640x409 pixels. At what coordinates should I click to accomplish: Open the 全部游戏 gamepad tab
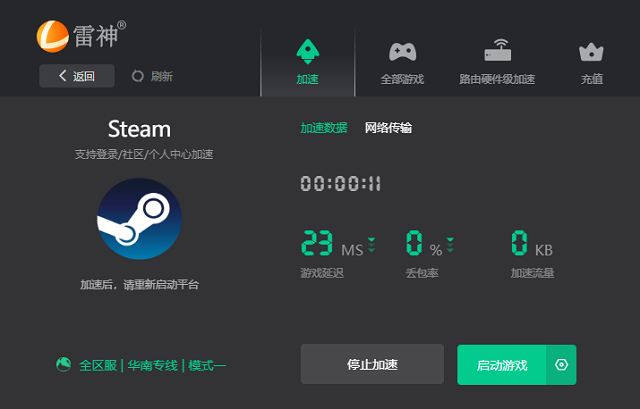coord(402,62)
